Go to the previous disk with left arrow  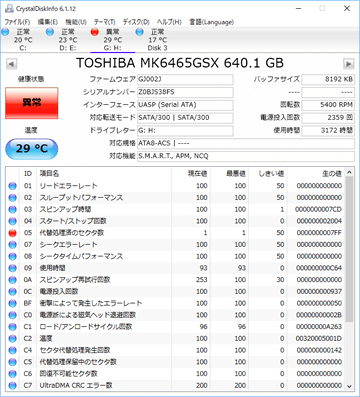click(12, 64)
